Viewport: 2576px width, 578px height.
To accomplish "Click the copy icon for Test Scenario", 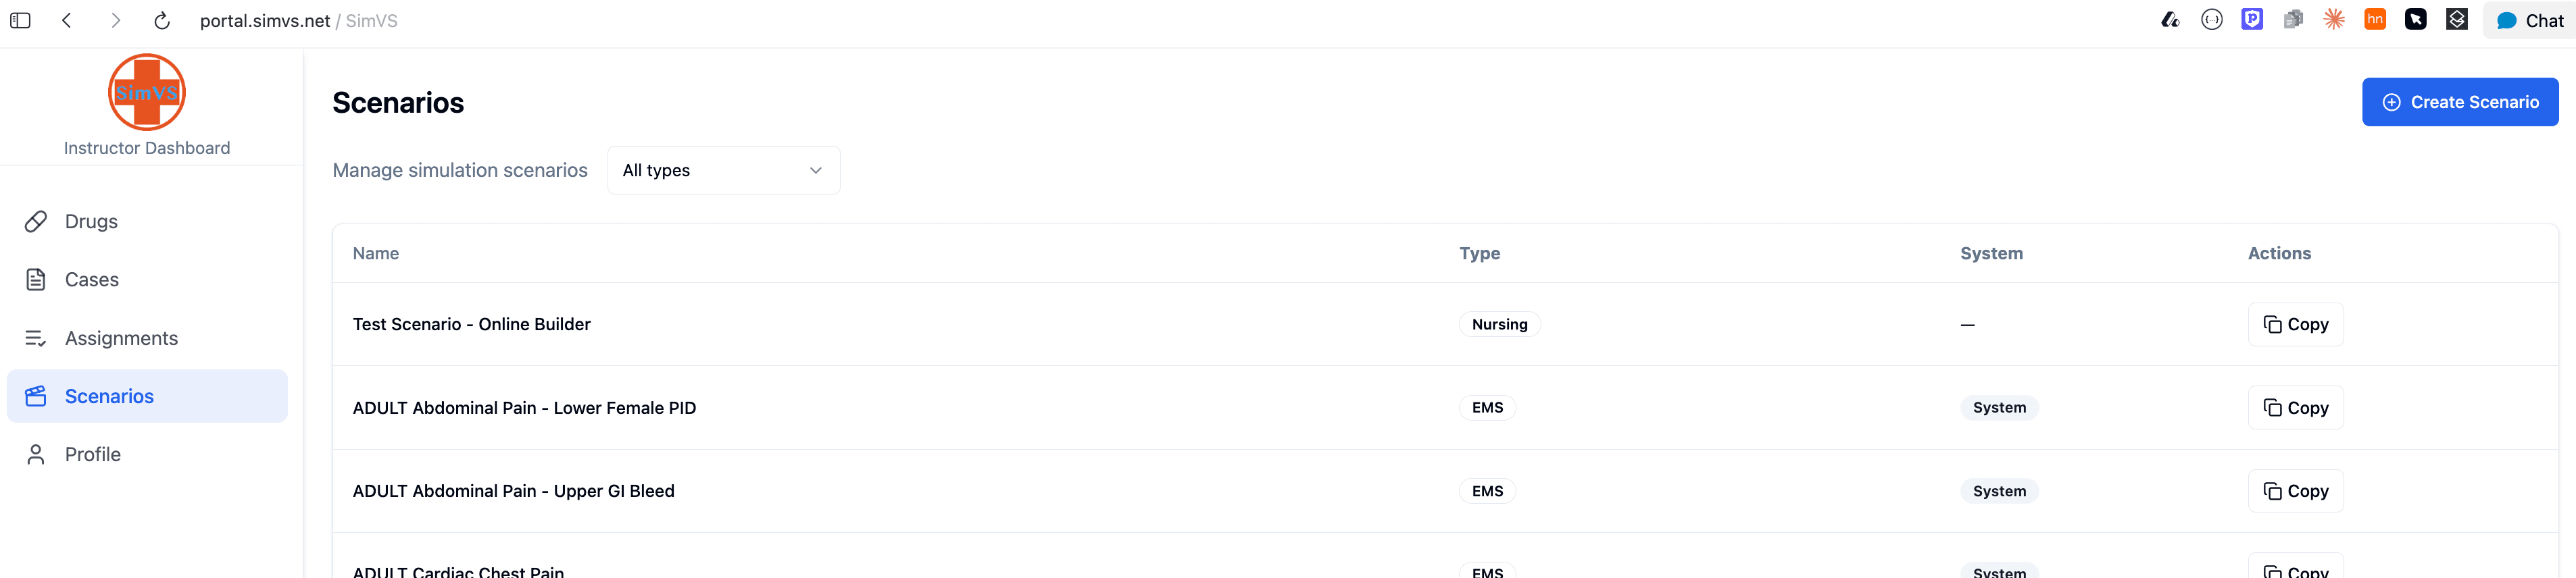I will point(2273,324).
